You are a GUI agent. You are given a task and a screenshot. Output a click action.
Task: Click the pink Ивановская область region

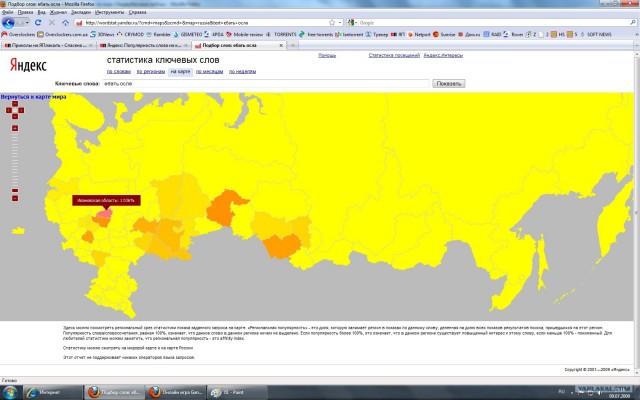(105, 214)
